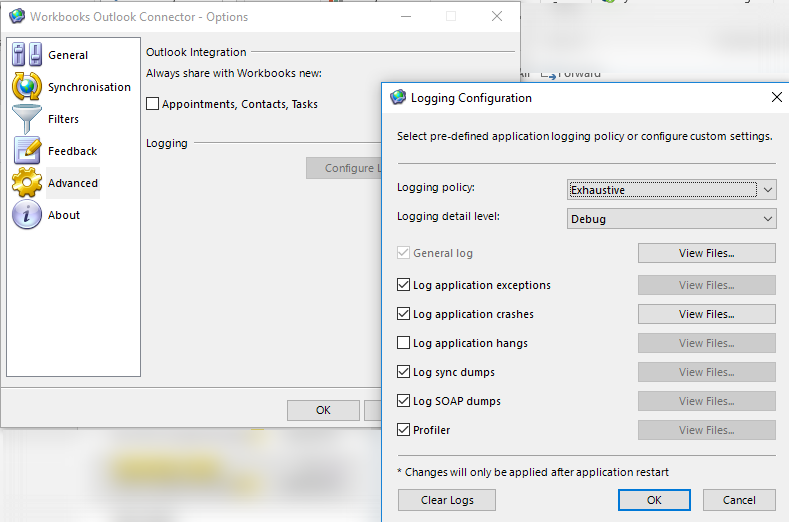Turn off Log sync dumps
The height and width of the screenshot is (522, 789).
click(x=403, y=372)
